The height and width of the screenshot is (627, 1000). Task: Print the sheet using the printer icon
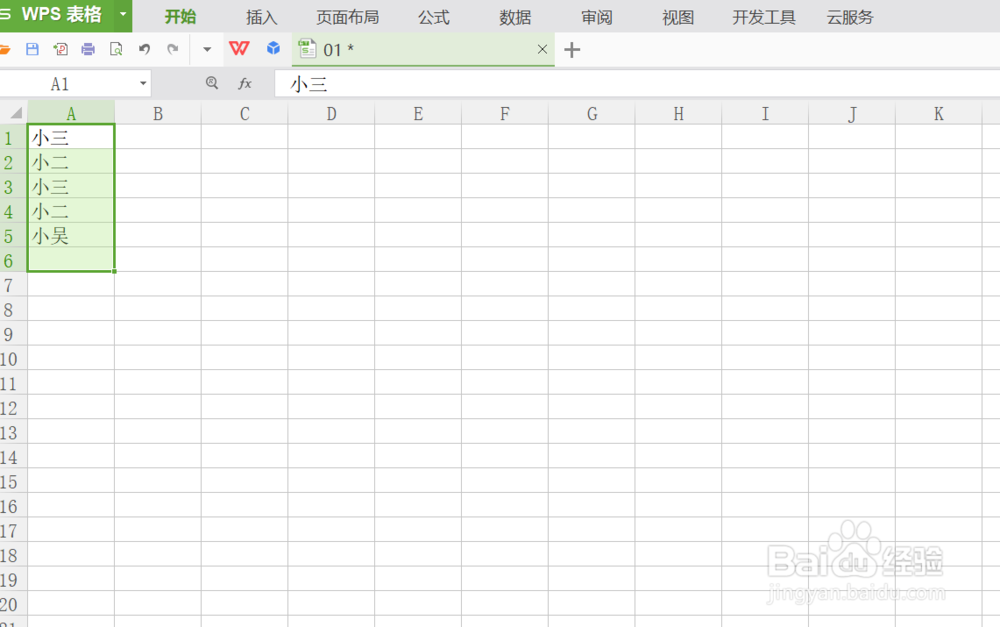88,49
